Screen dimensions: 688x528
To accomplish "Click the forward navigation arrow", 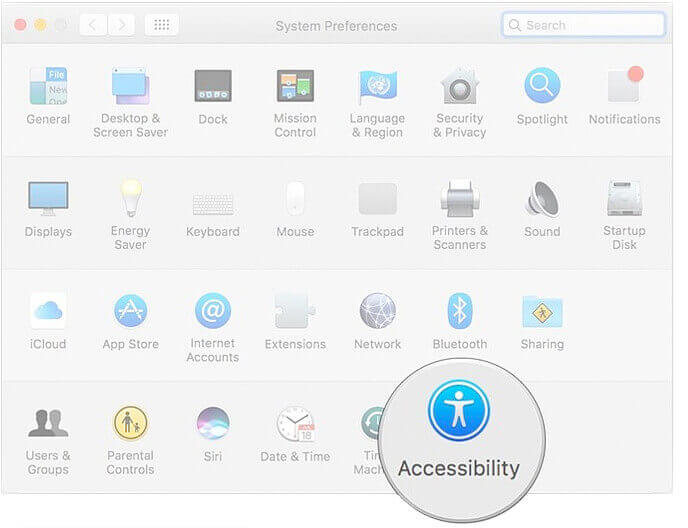I will pyautogui.click(x=122, y=25).
